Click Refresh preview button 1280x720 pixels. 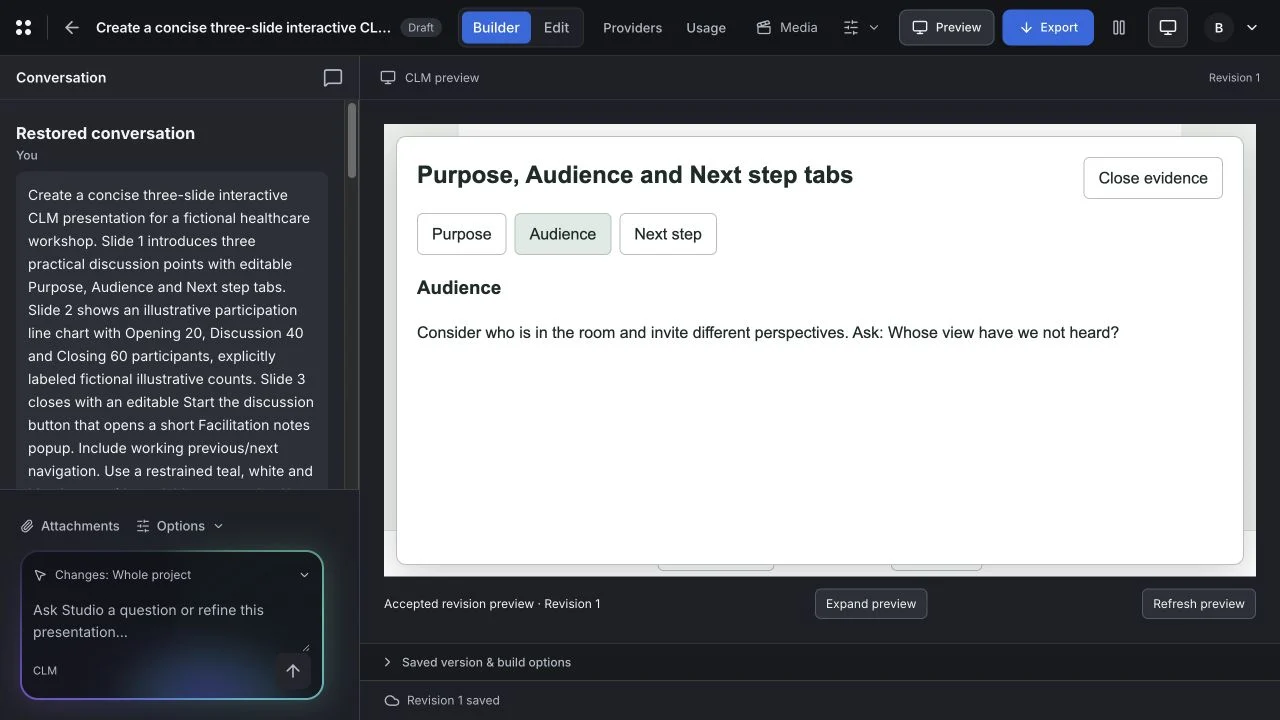tap(1199, 604)
